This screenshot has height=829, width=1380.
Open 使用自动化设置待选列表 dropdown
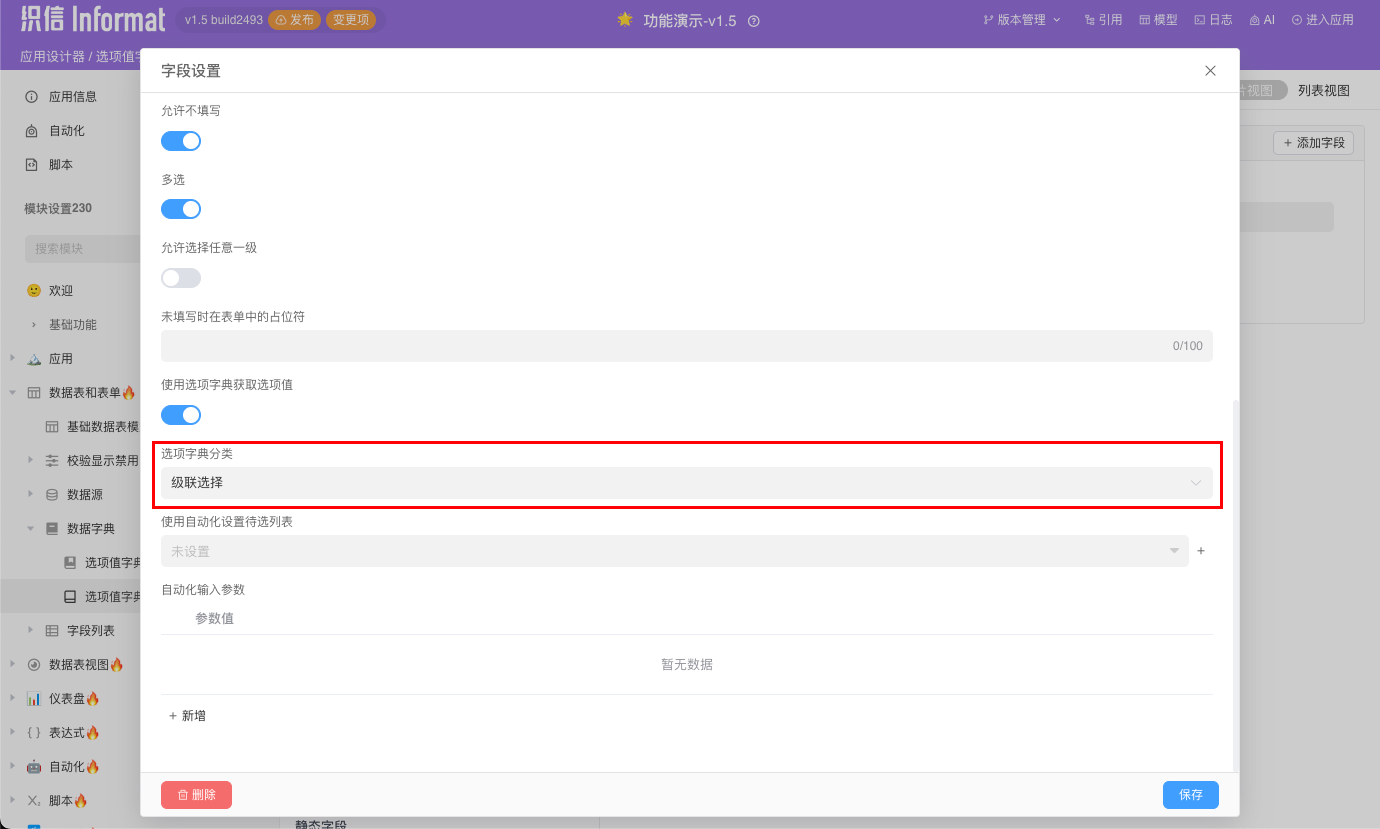click(674, 551)
